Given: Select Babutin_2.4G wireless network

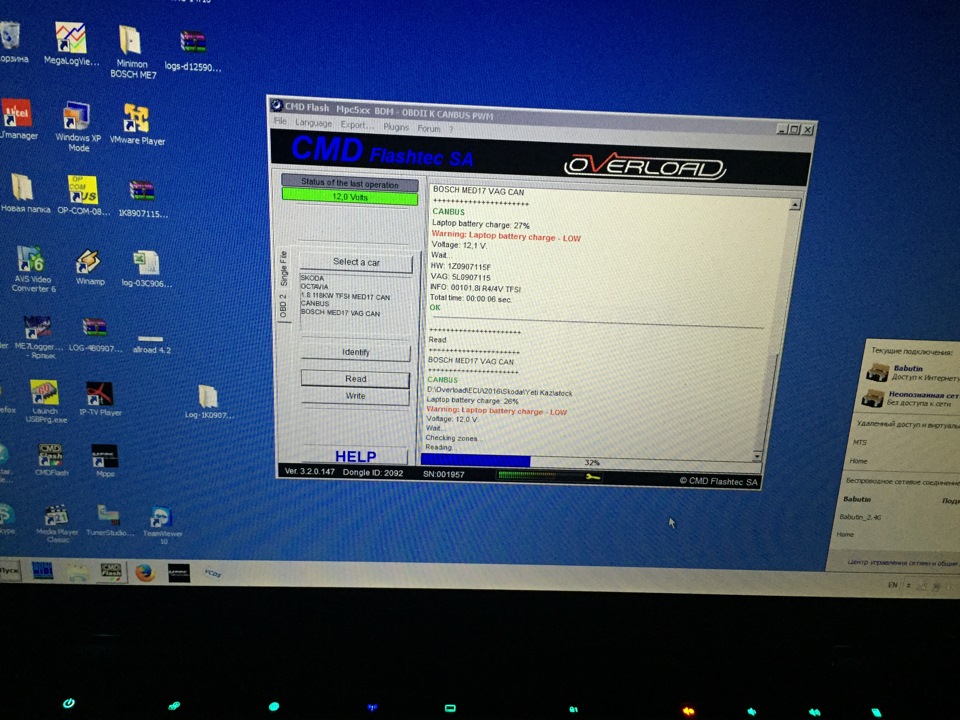Looking at the screenshot, I should pos(860,517).
